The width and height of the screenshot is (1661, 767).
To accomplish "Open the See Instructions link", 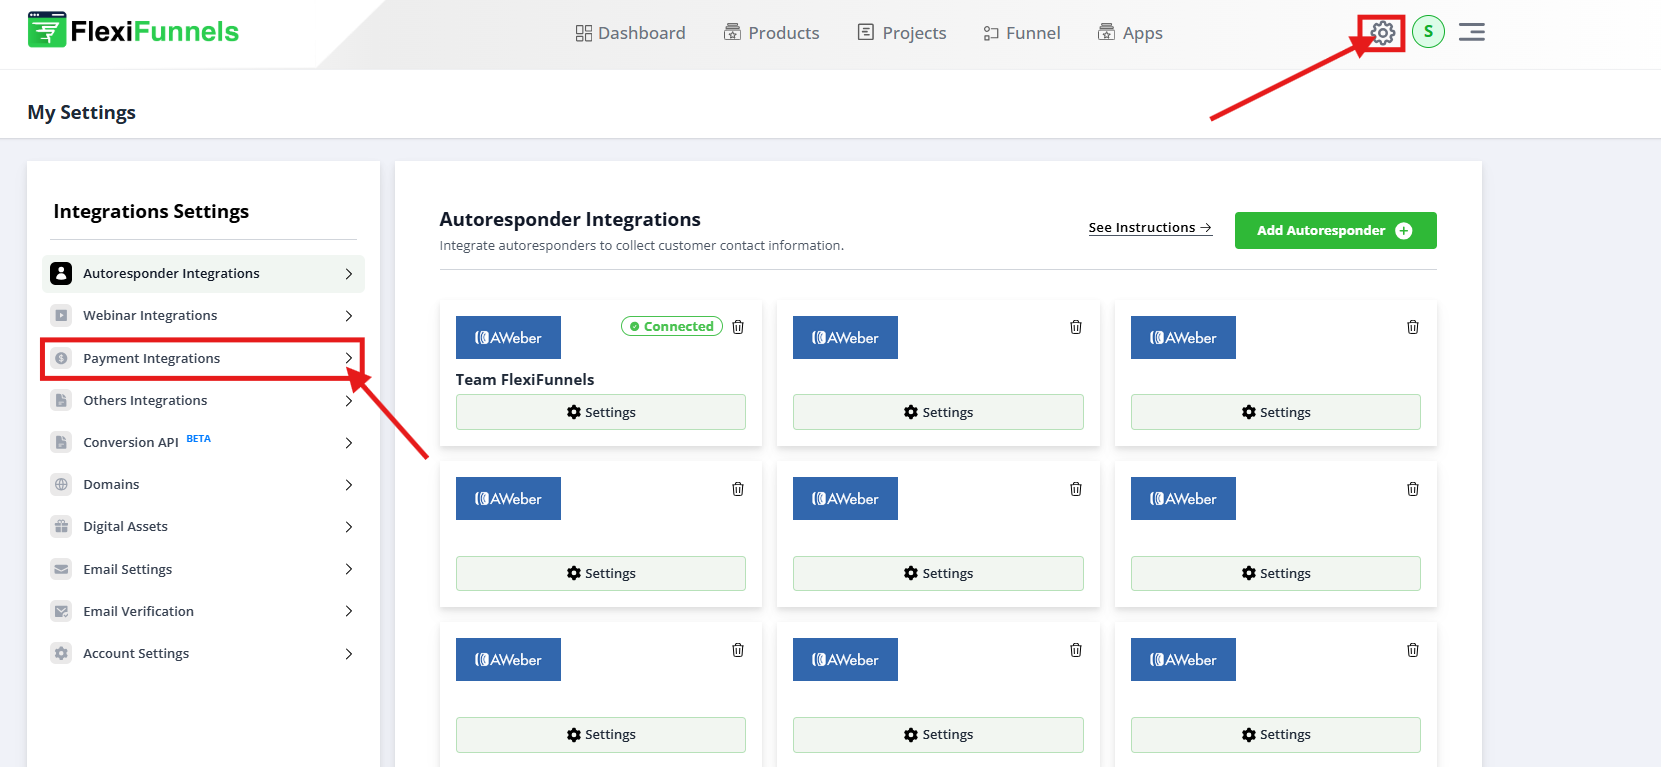I will (1150, 228).
